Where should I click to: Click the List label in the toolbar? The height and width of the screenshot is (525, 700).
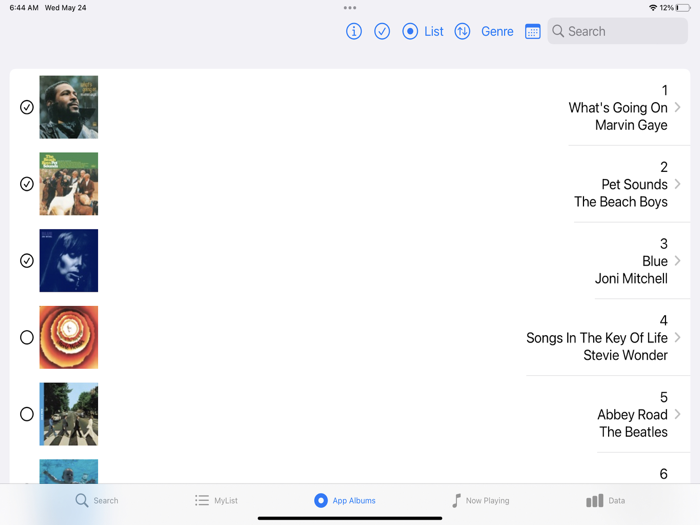coord(433,31)
